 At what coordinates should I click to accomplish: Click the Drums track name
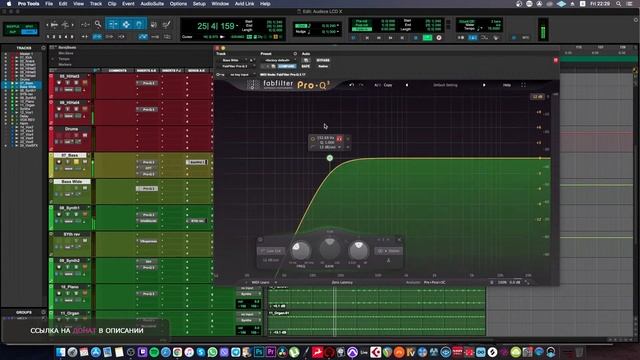[x=71, y=129]
